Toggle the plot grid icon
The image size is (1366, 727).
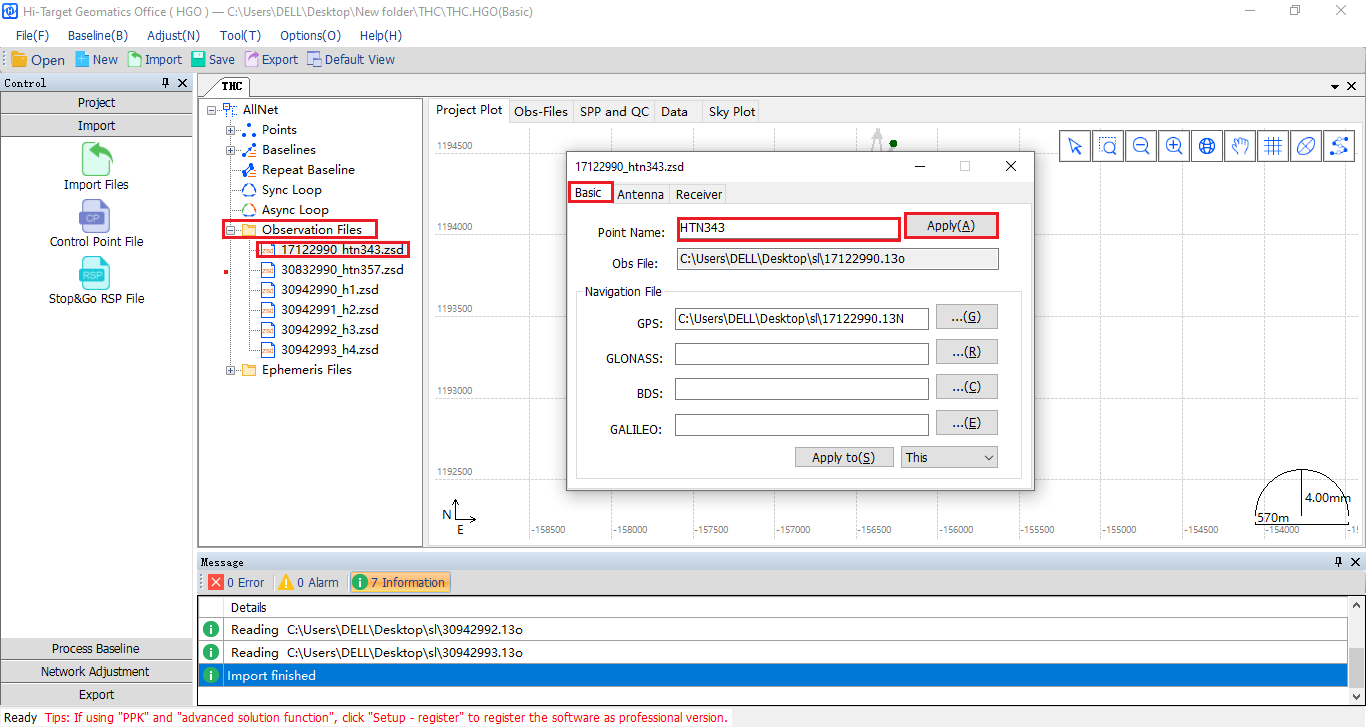(x=1273, y=147)
